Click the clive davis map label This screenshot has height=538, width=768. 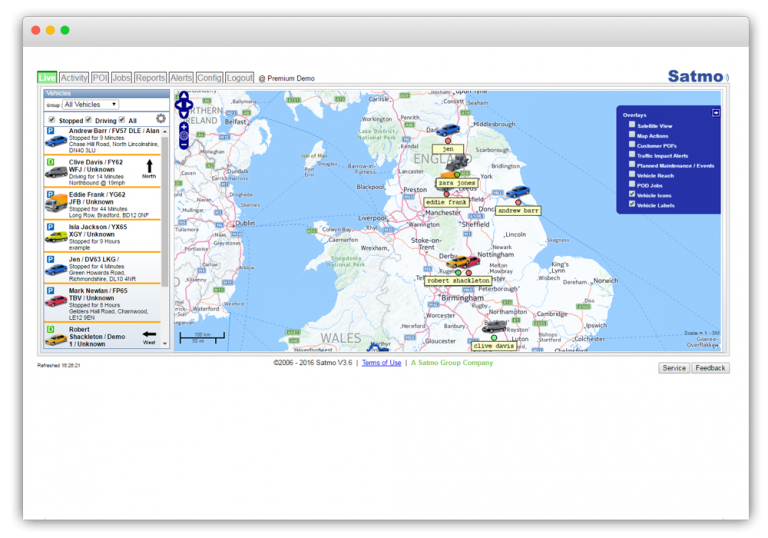click(x=494, y=345)
